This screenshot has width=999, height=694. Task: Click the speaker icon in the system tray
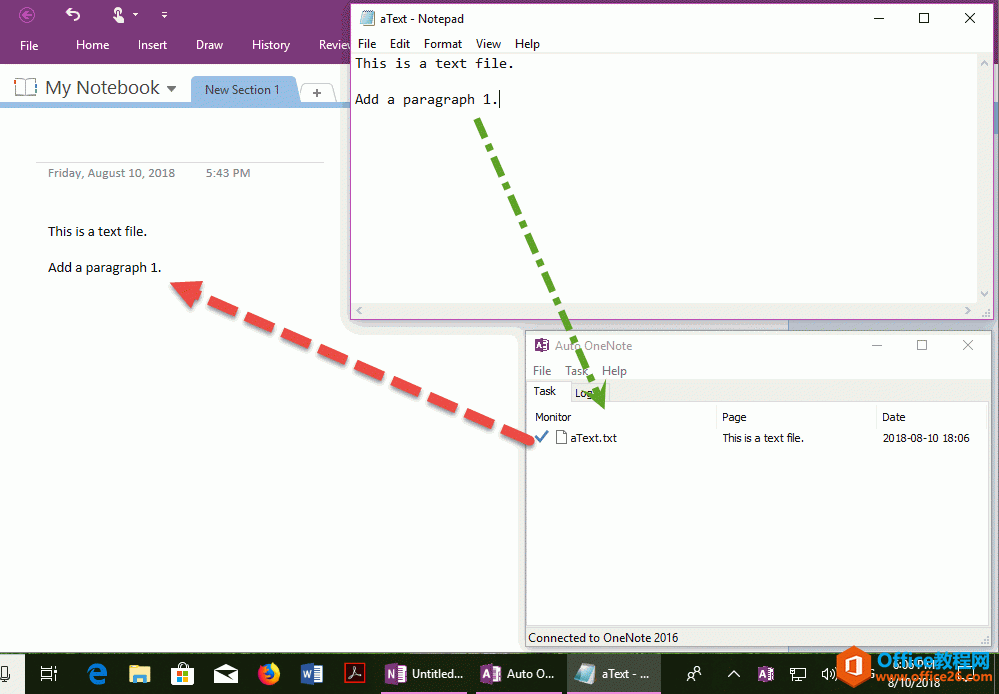(x=829, y=673)
